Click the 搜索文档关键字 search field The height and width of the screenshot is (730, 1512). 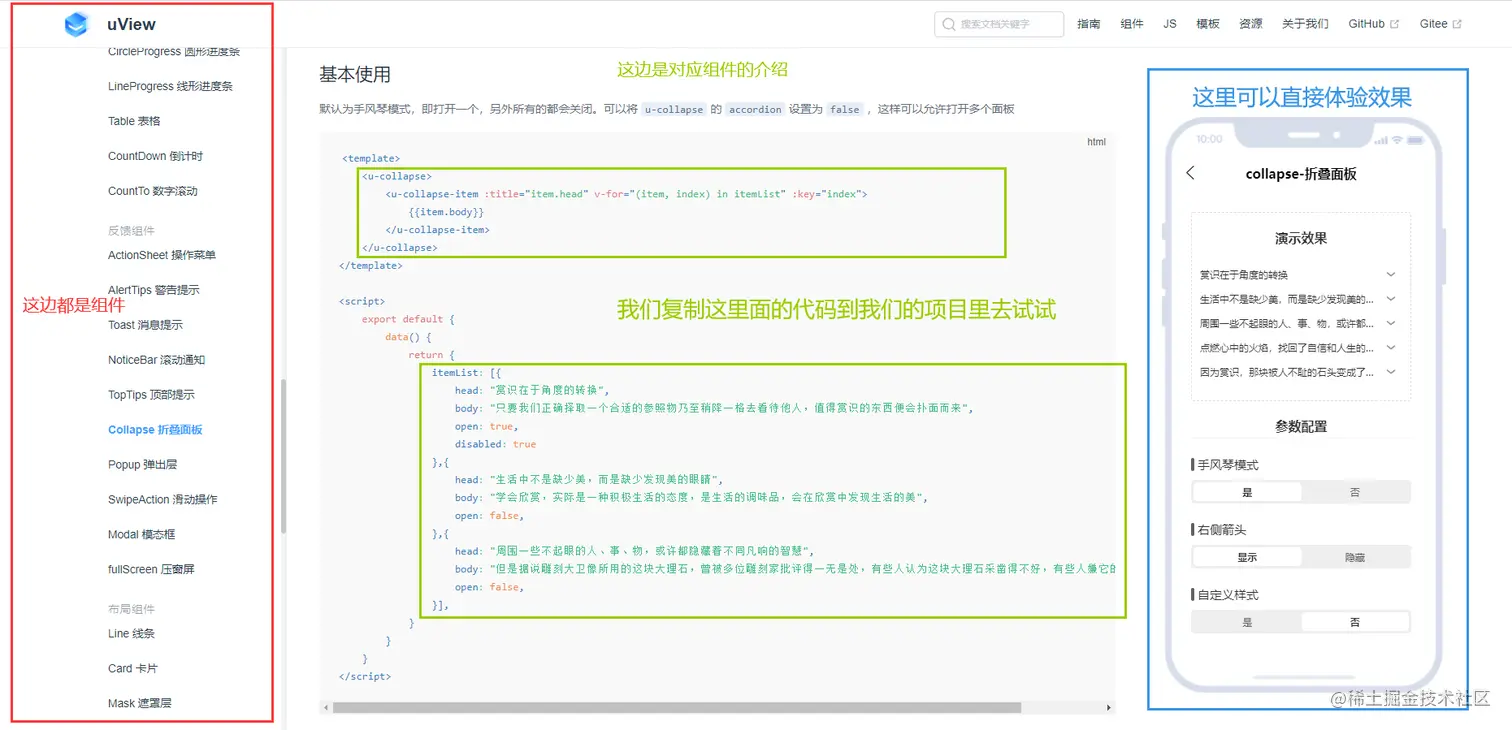[999, 24]
